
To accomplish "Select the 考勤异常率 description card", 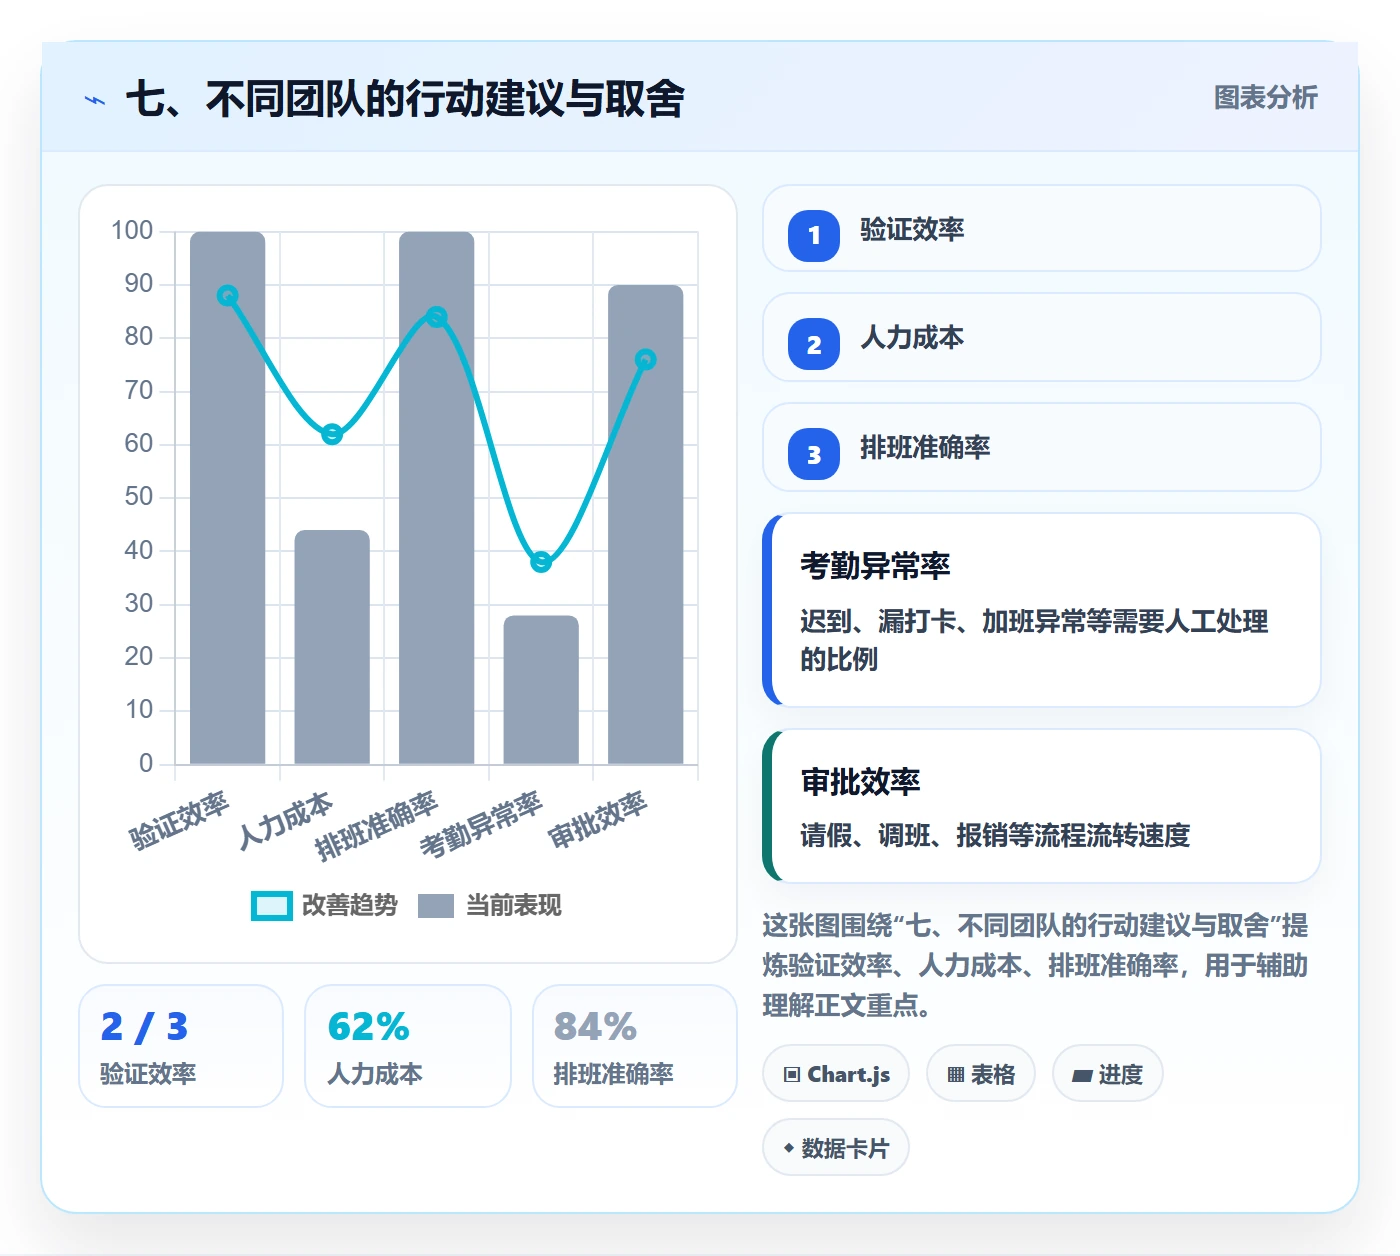I will click(1041, 610).
